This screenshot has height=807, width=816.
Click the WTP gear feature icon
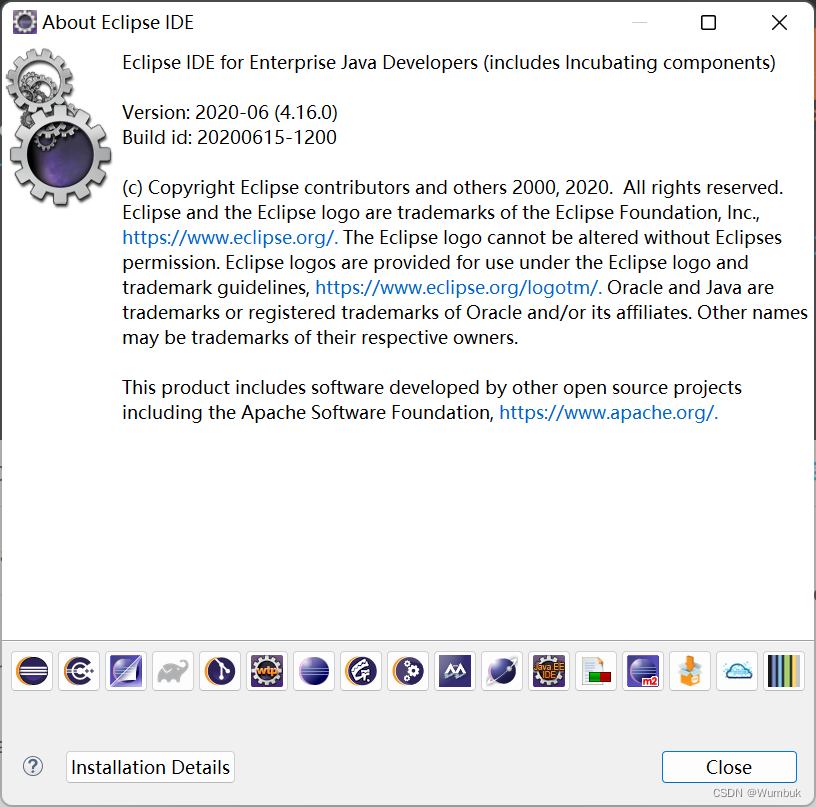coord(266,671)
